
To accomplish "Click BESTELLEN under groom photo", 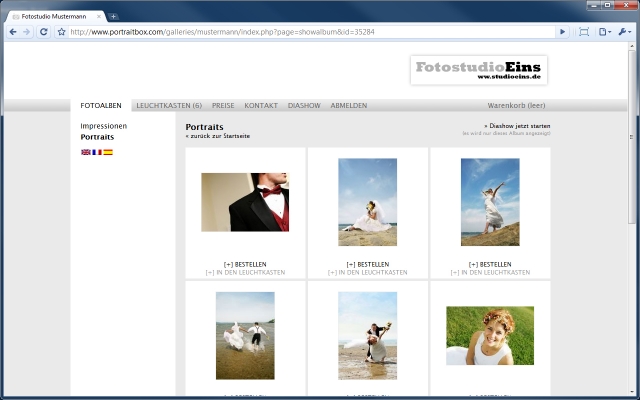I will (245, 264).
